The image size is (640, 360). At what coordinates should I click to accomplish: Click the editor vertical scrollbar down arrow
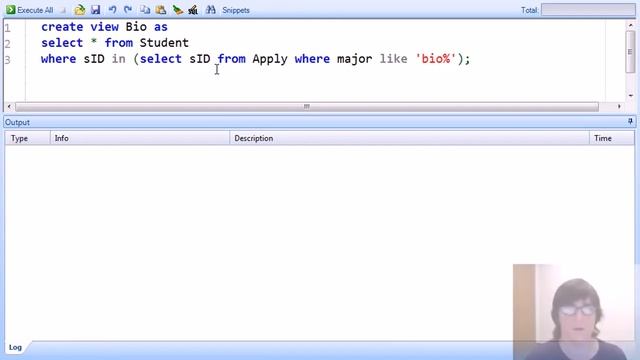[x=631, y=96]
